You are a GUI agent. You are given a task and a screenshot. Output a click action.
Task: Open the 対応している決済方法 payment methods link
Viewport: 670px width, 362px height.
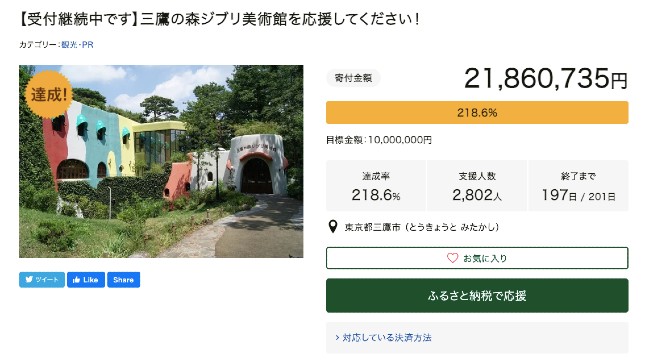[x=387, y=338]
